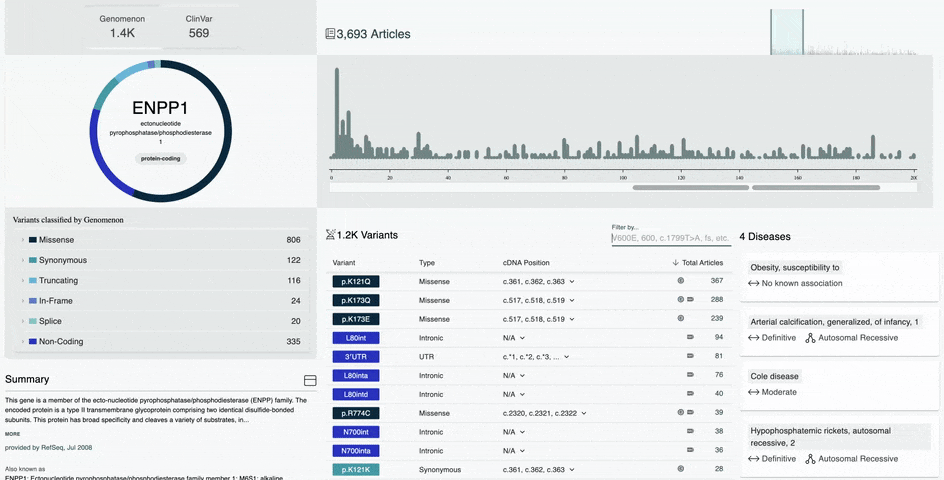The width and height of the screenshot is (944, 480).
Task: Click the L80intd variant badge
Action: click(x=356, y=394)
